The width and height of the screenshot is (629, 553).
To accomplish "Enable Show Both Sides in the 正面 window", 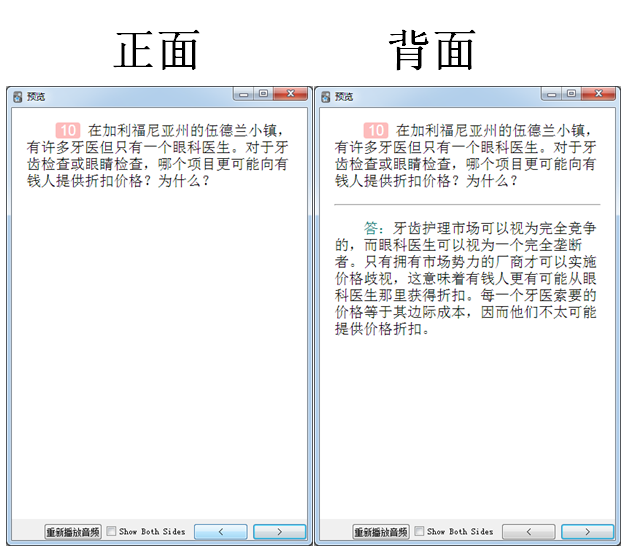I will click(x=112, y=531).
